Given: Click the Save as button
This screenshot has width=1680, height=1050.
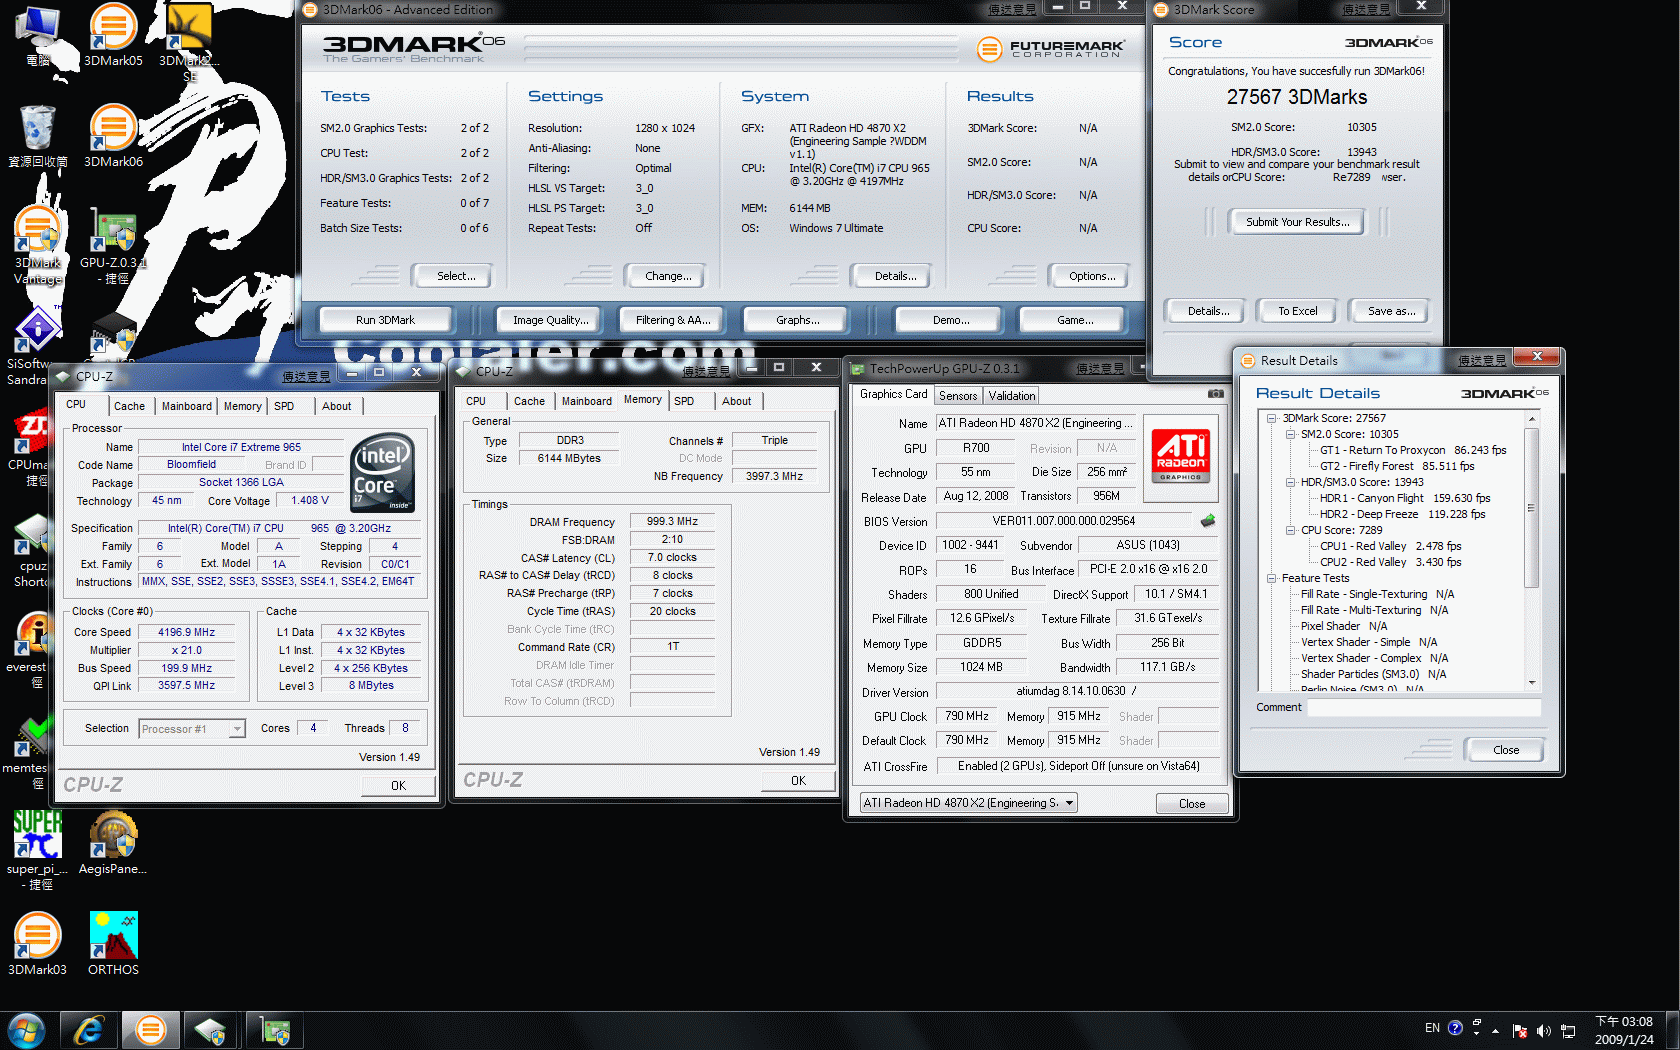Looking at the screenshot, I should [1391, 311].
